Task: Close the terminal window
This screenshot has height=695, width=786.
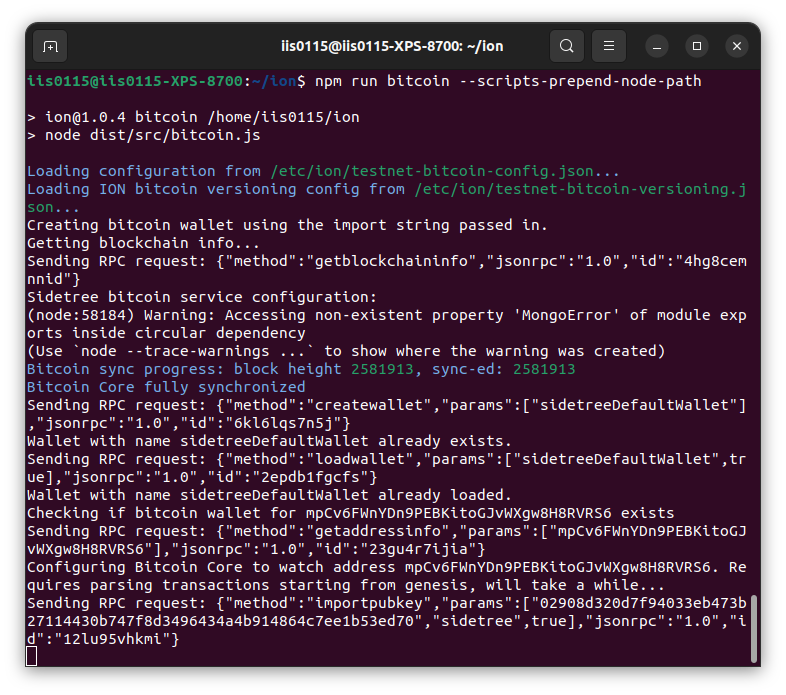Action: click(737, 46)
